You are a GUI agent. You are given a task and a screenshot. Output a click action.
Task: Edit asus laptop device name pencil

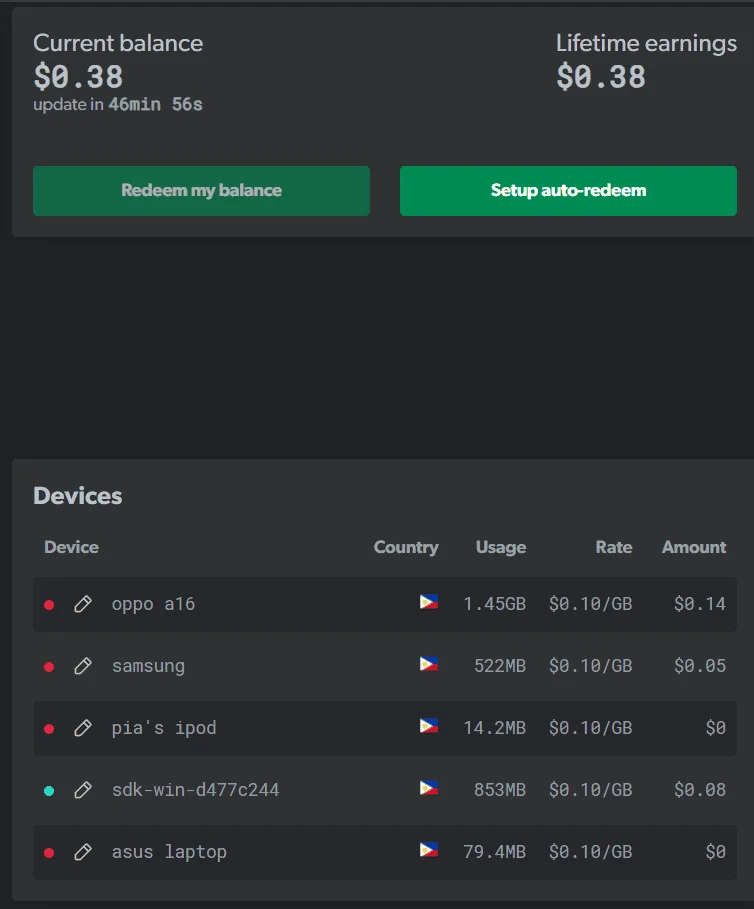83,852
